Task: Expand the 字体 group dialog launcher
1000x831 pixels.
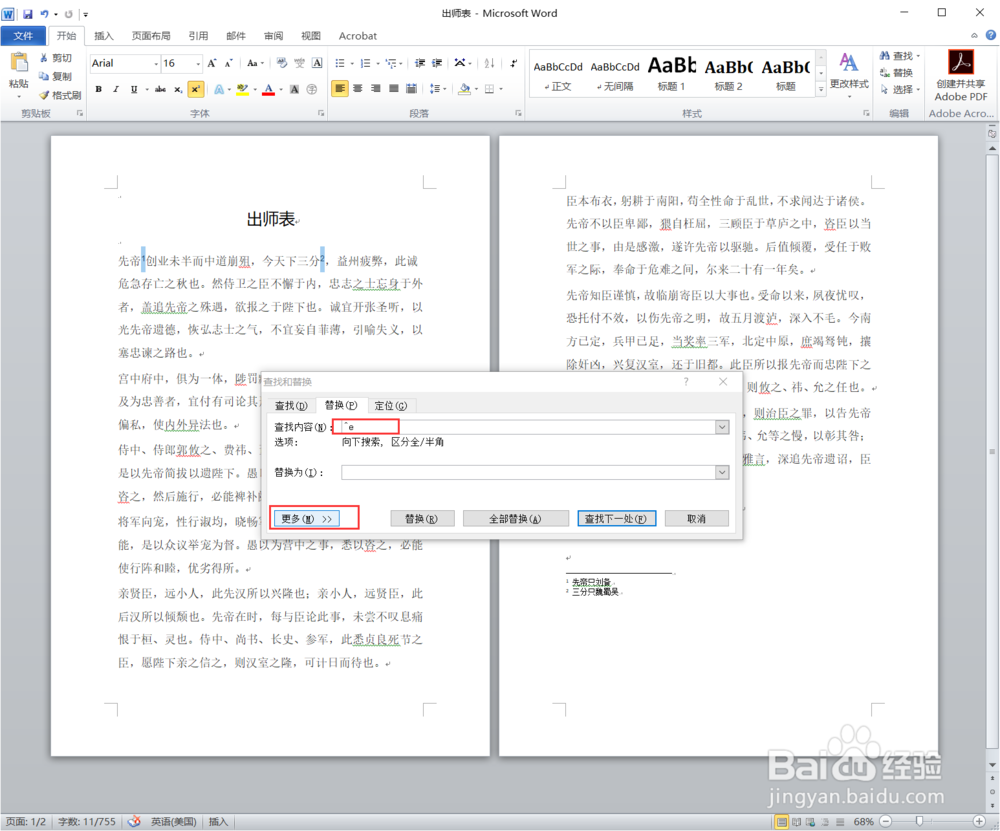Action: coord(320,112)
